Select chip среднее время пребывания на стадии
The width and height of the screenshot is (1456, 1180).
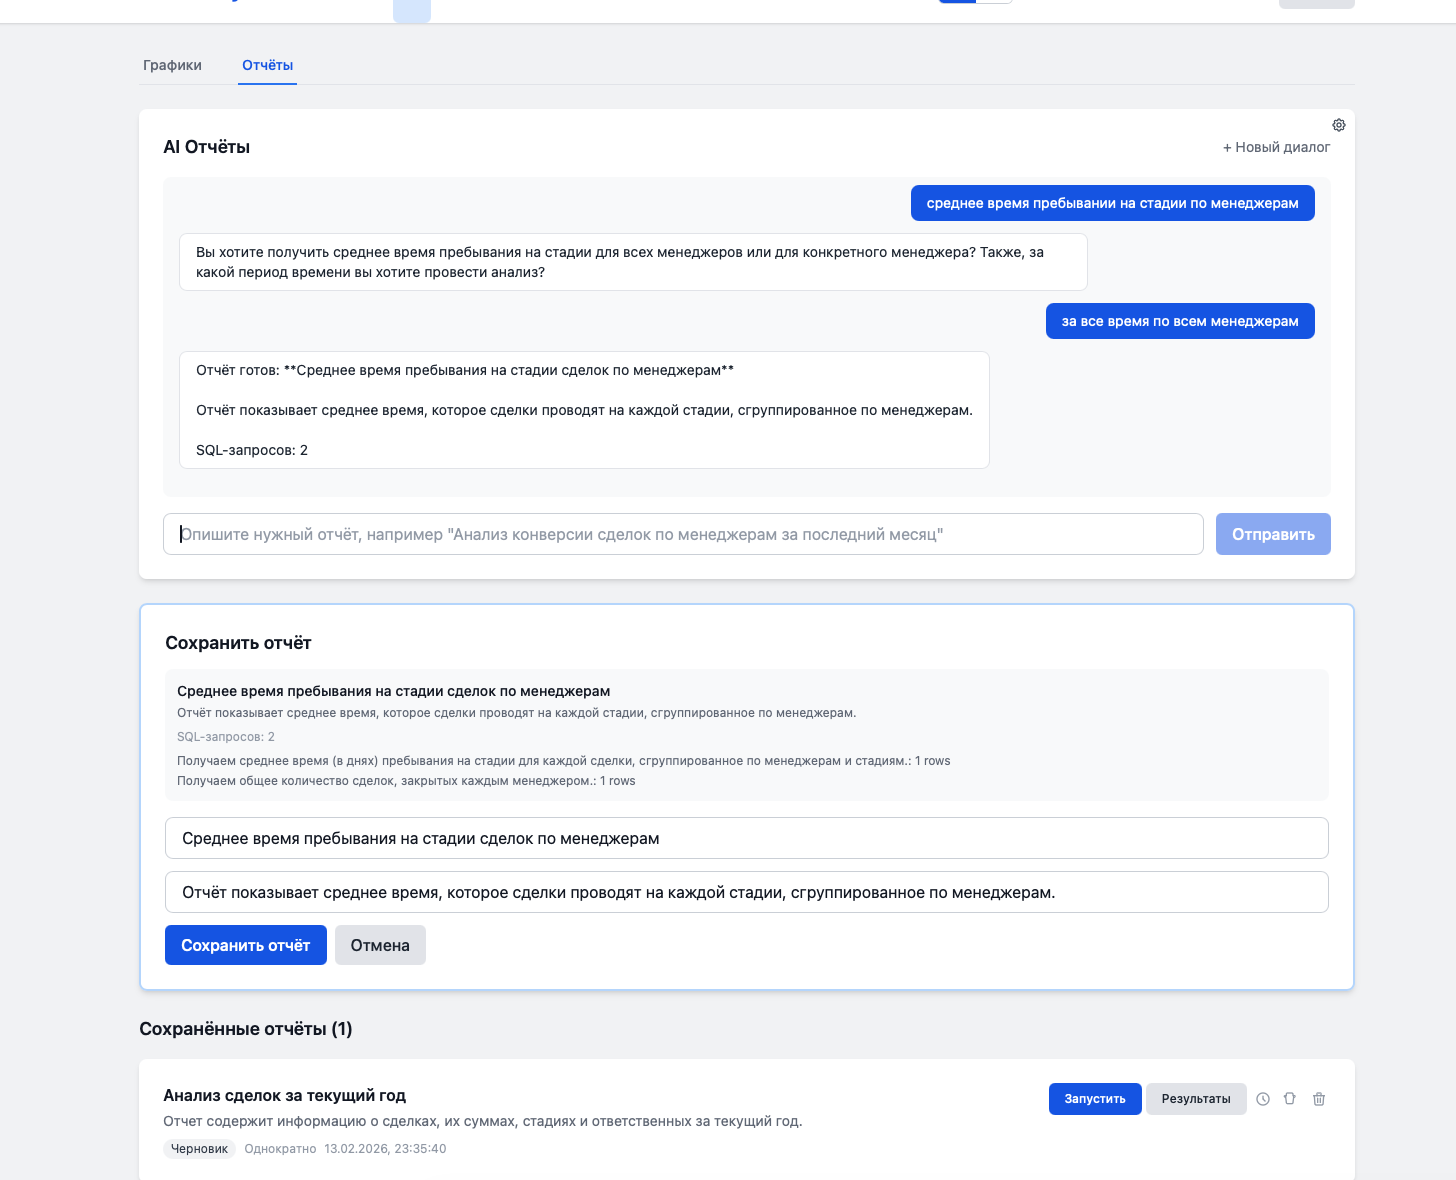1113,202
